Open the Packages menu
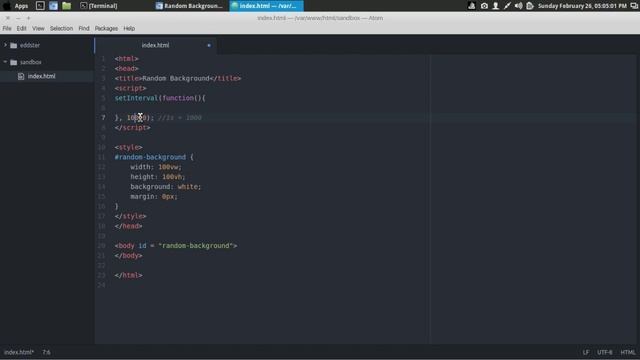The image size is (640, 360). [x=106, y=29]
